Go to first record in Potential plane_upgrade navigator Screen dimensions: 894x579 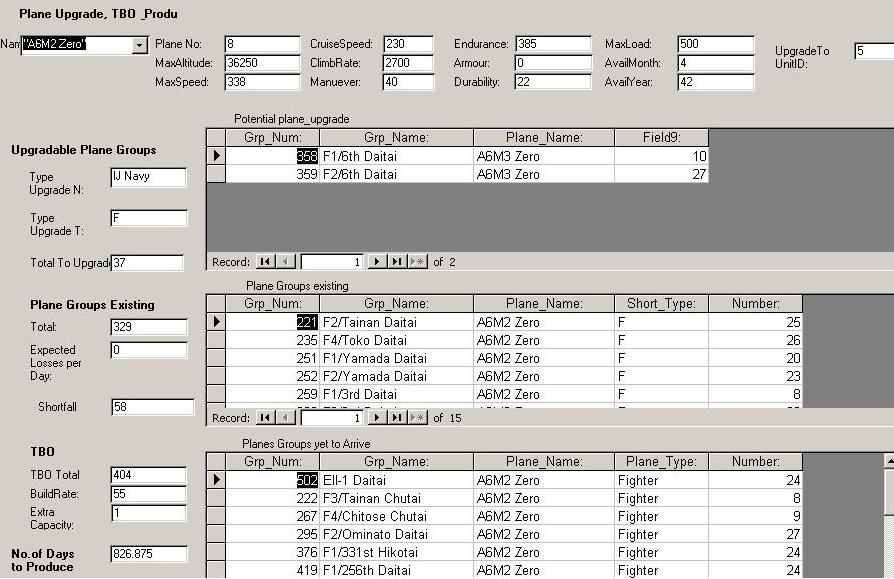[265, 262]
